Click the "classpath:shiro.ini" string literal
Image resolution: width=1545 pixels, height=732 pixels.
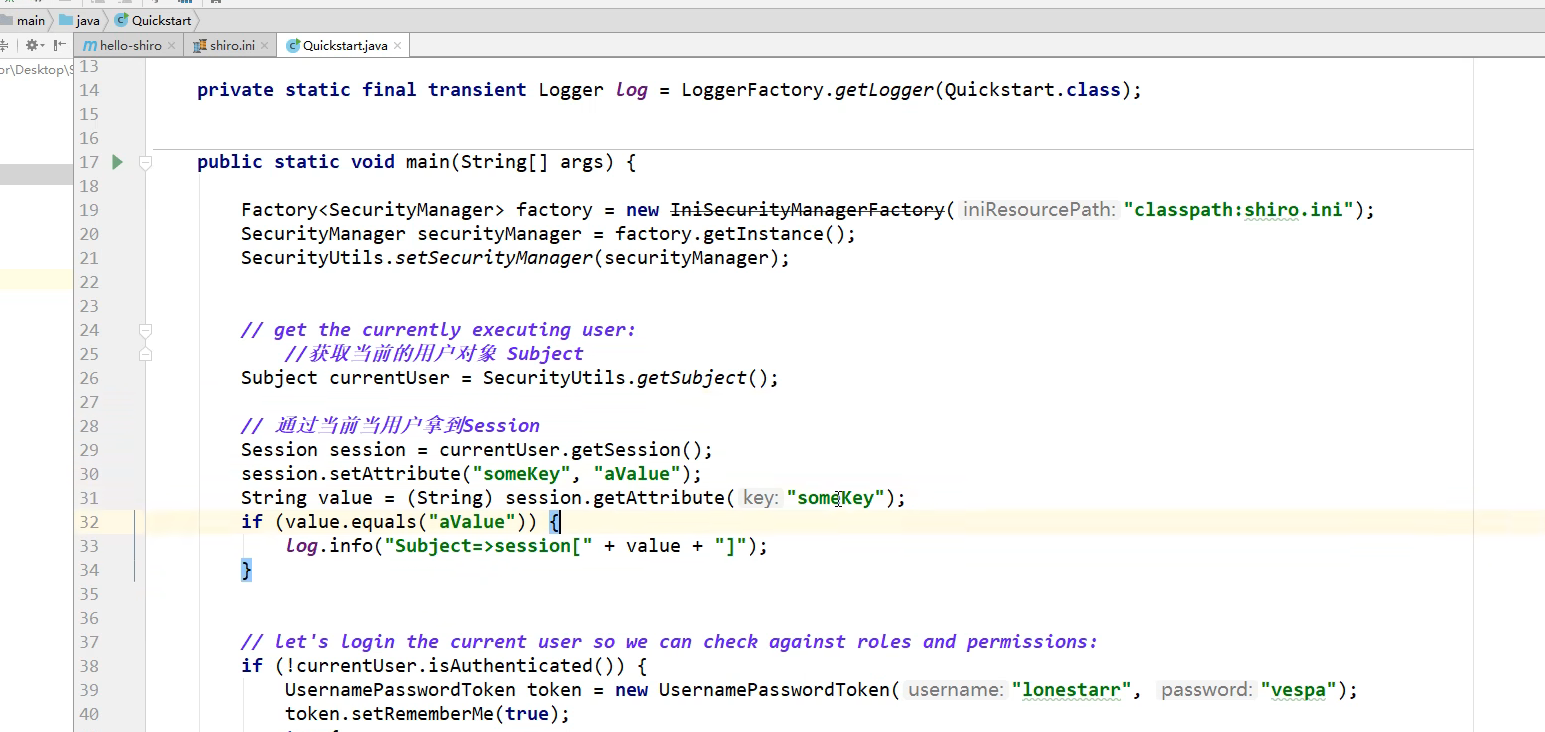click(x=1245, y=210)
